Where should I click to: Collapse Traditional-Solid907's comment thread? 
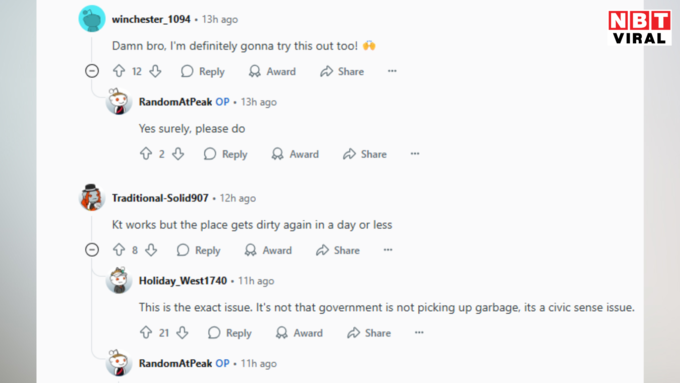tap(92, 249)
